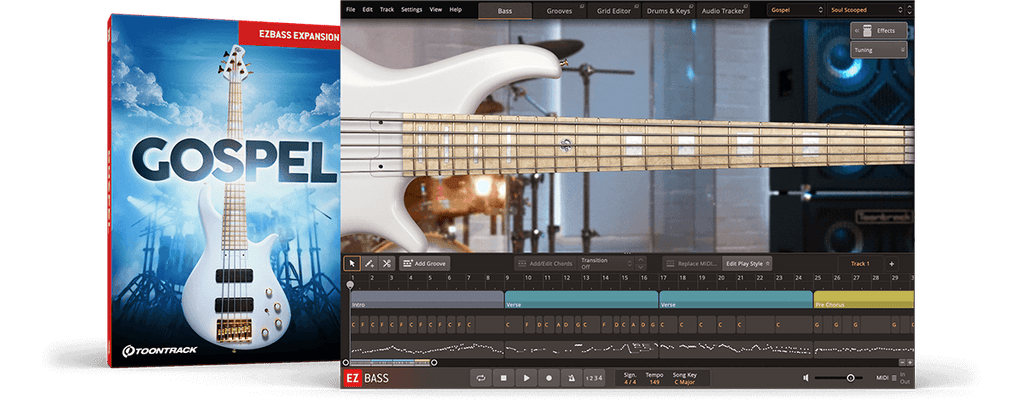The width and height of the screenshot is (1024, 416).
Task: Click the 4/4 time signature value
Action: pos(630,381)
